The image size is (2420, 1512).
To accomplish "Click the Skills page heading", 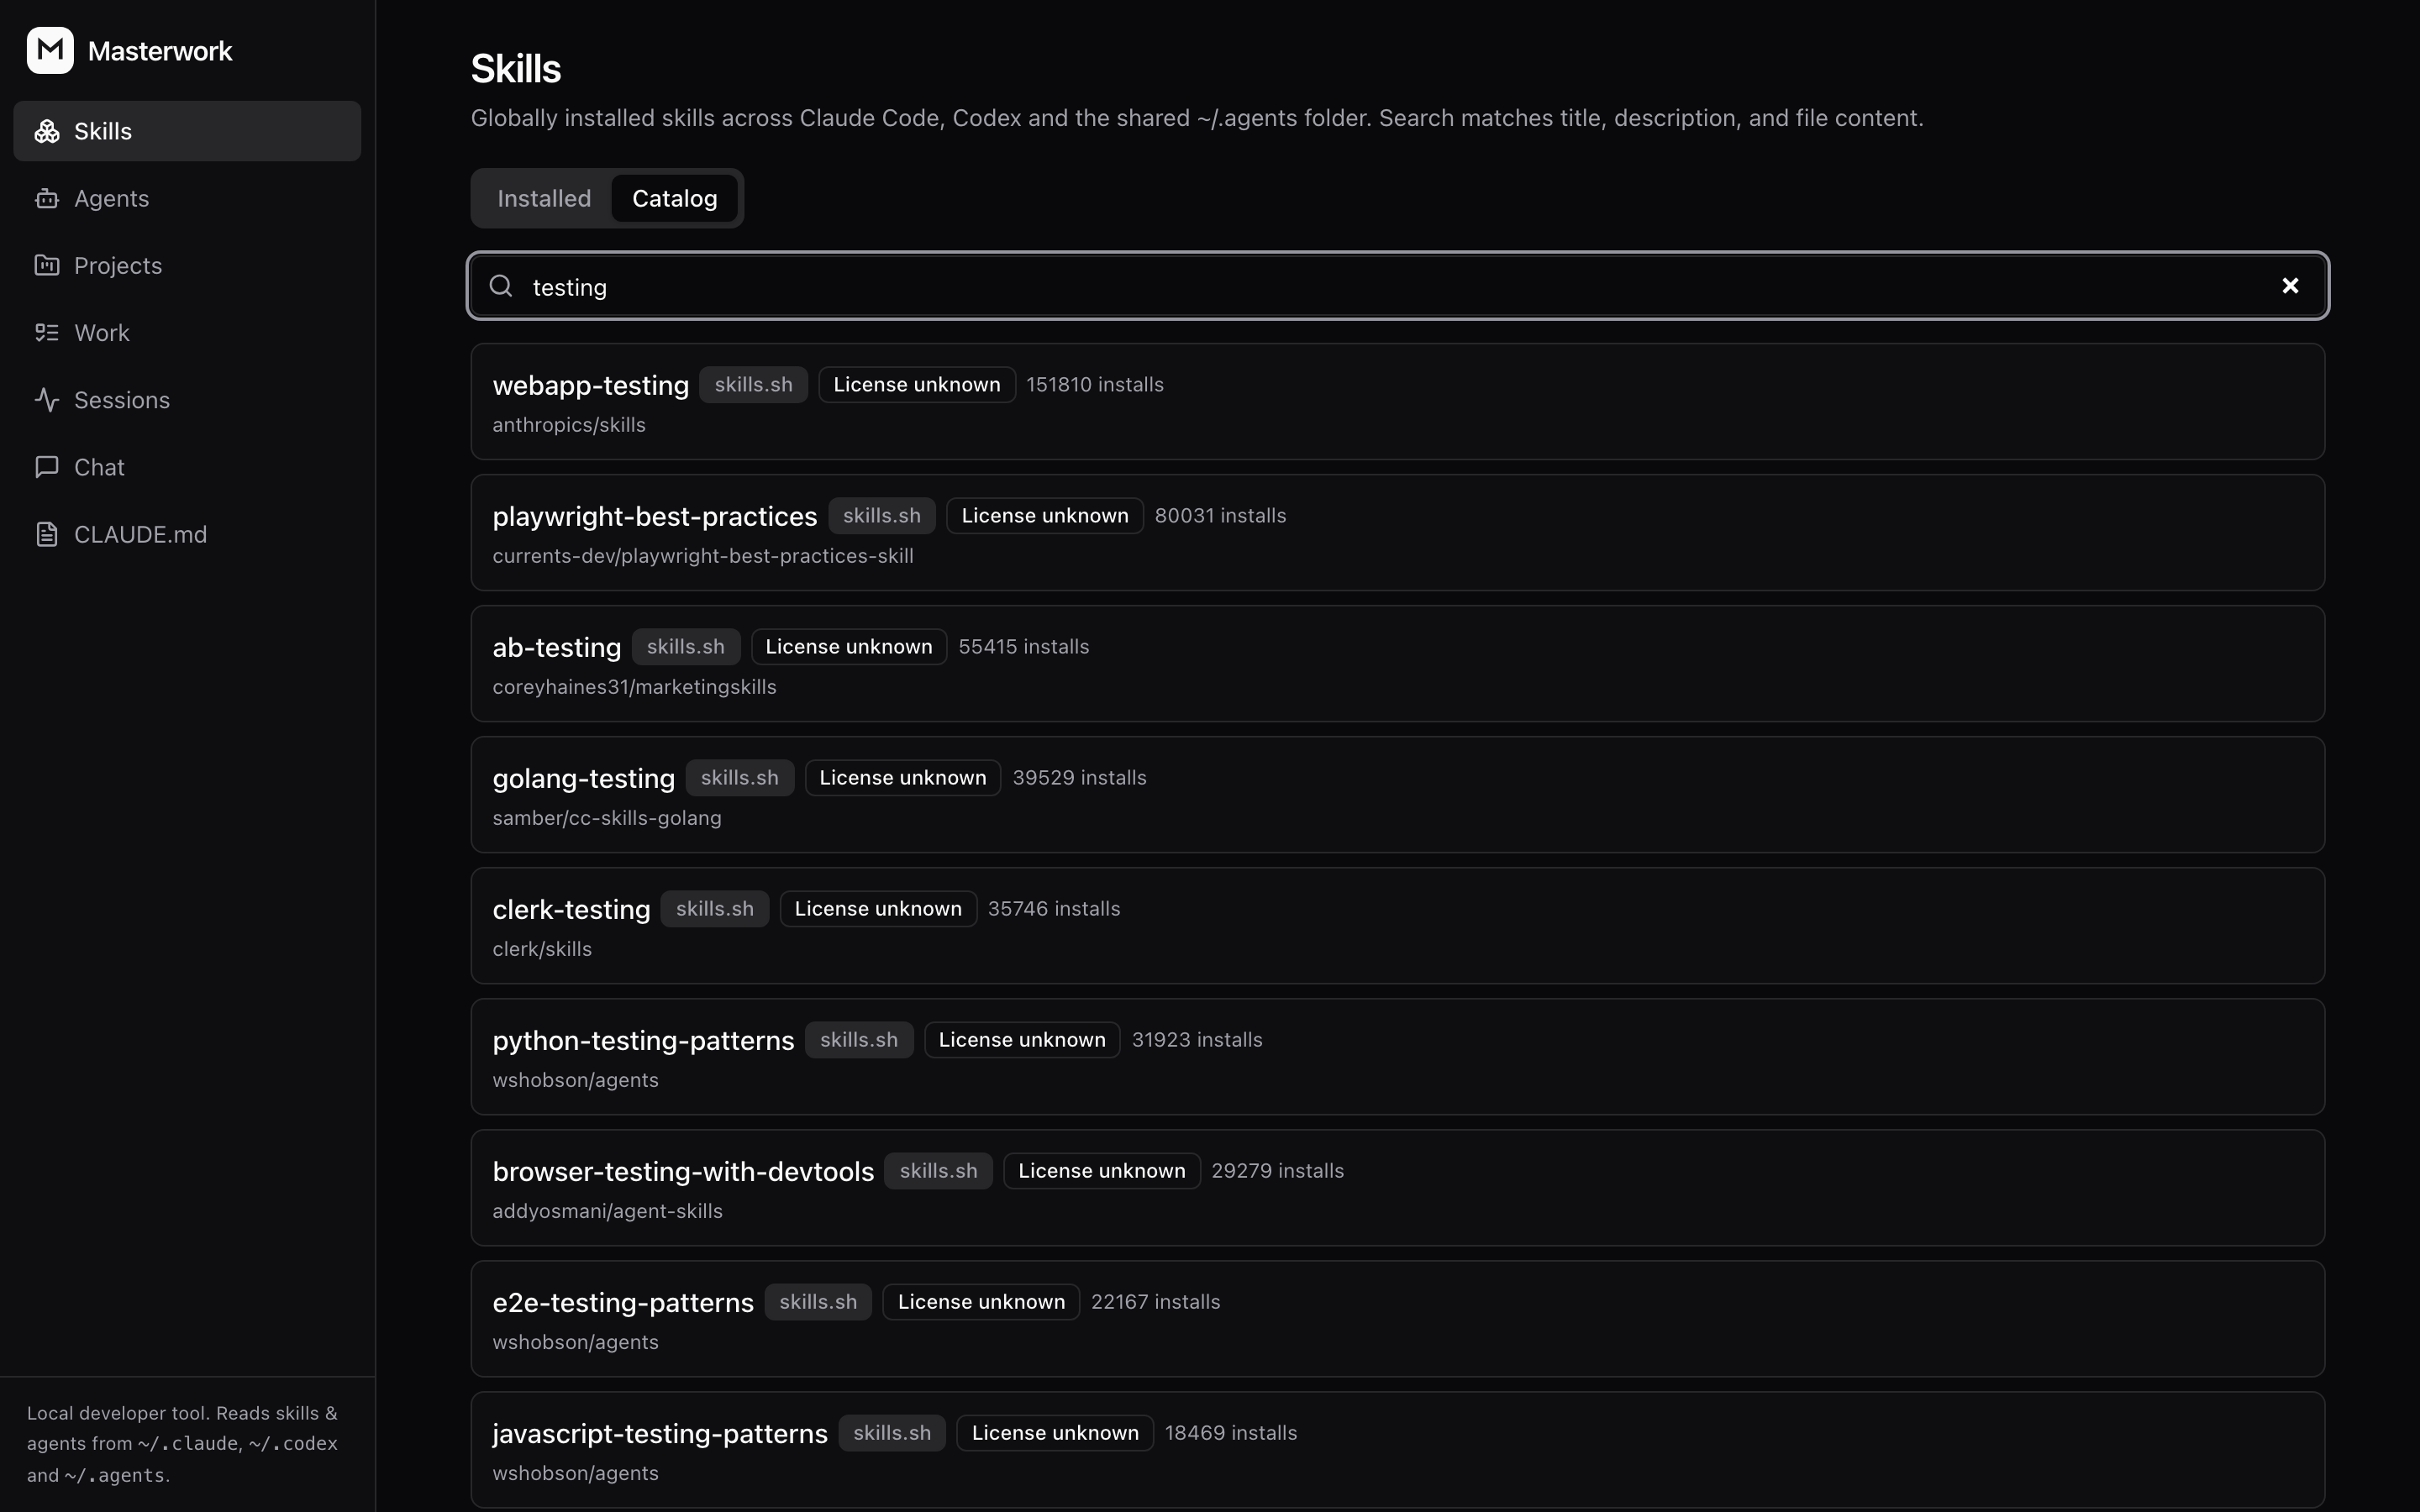I will pyautogui.click(x=516, y=69).
